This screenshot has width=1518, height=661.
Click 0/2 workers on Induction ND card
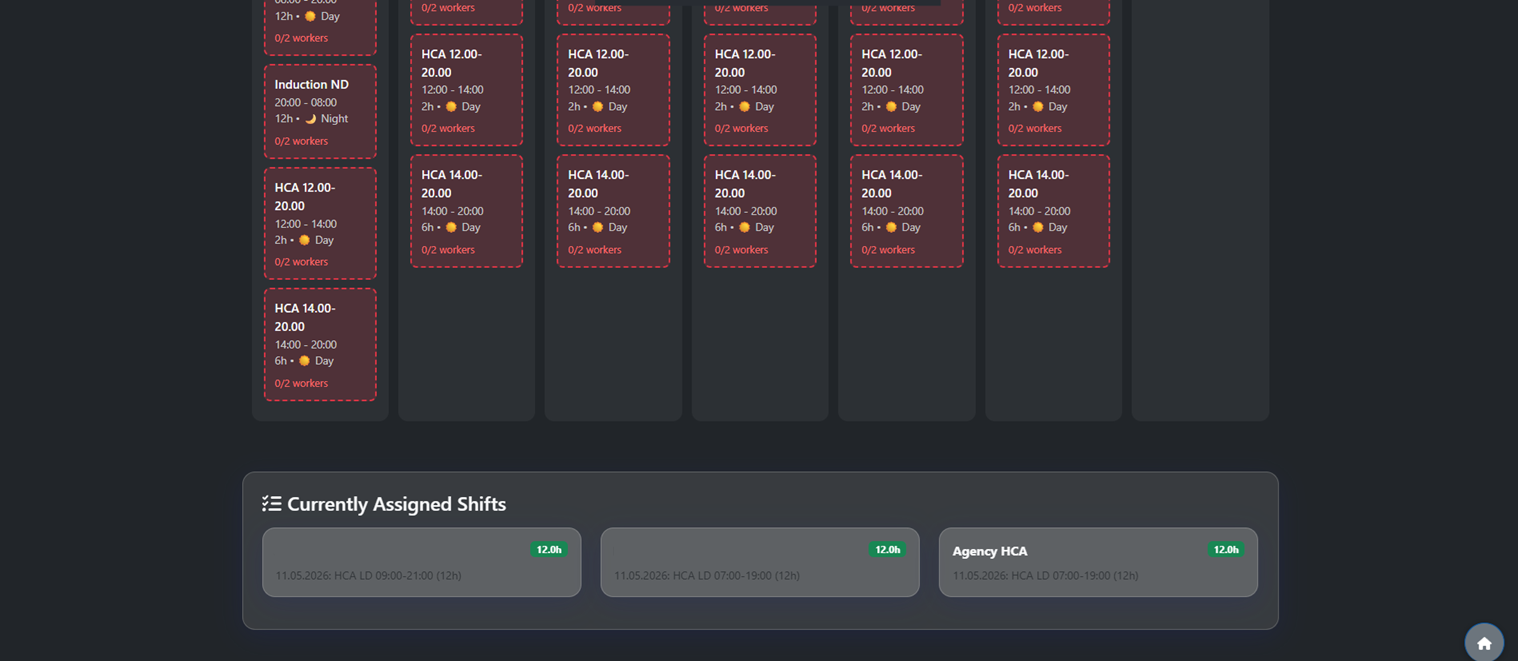click(301, 141)
